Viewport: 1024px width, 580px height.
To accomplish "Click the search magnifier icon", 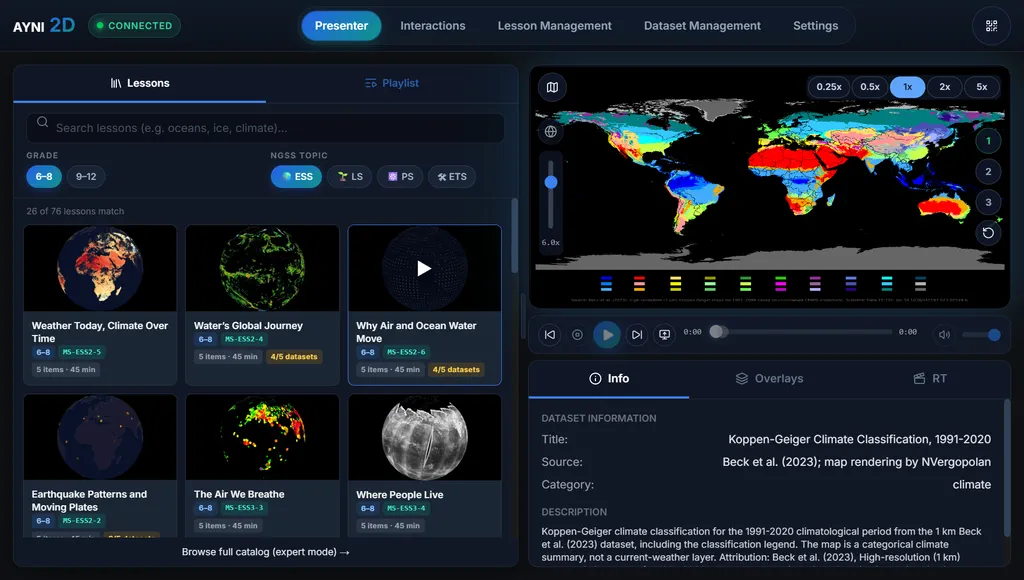I will (42, 121).
